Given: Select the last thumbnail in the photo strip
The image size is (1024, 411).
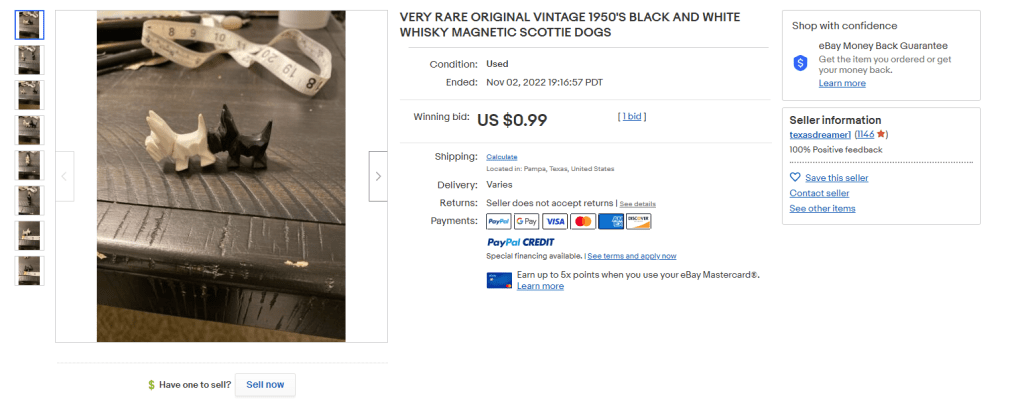Looking at the screenshot, I should click(x=30, y=270).
